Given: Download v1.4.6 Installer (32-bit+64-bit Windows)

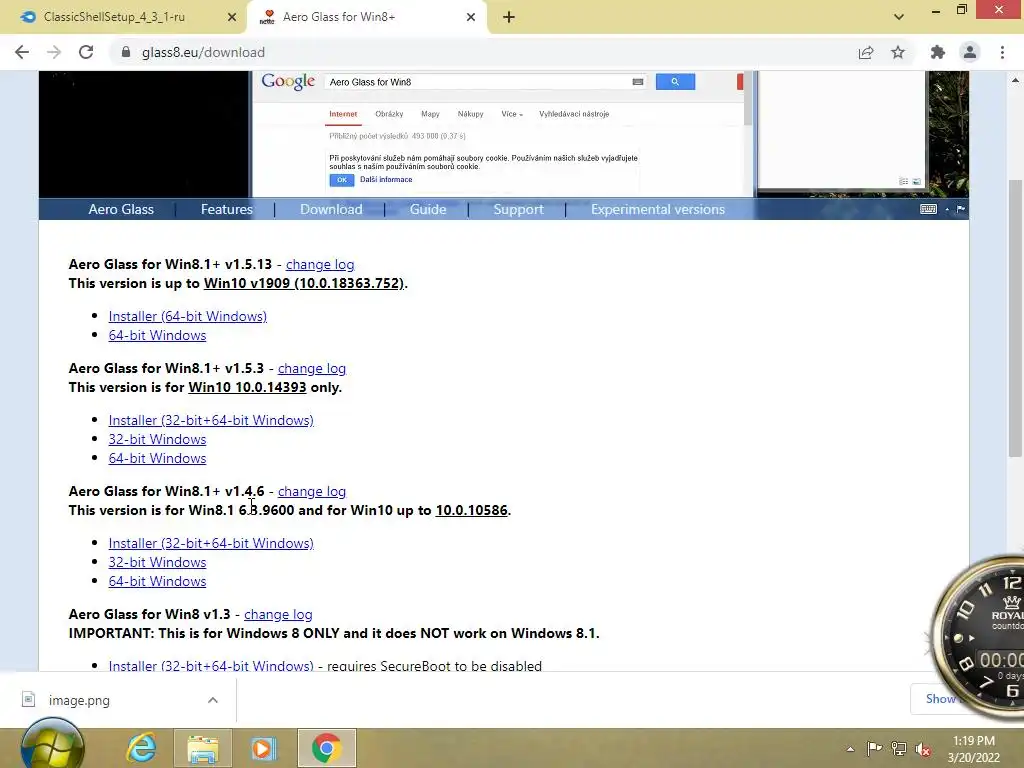Looking at the screenshot, I should 211,543.
